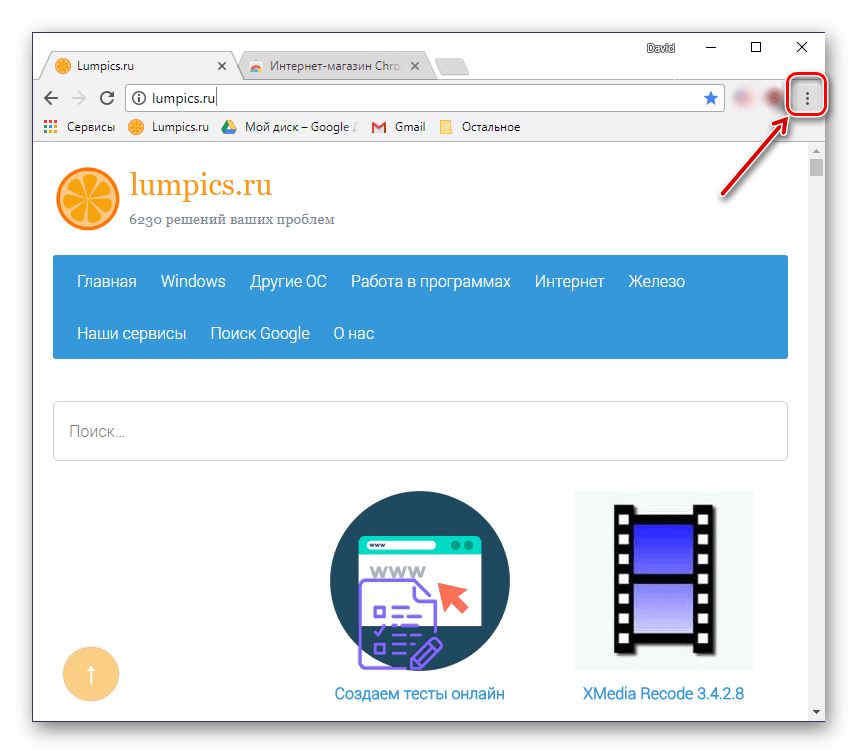This screenshot has height=754, width=858.
Task: Click the forward navigation arrow
Action: pos(79,98)
